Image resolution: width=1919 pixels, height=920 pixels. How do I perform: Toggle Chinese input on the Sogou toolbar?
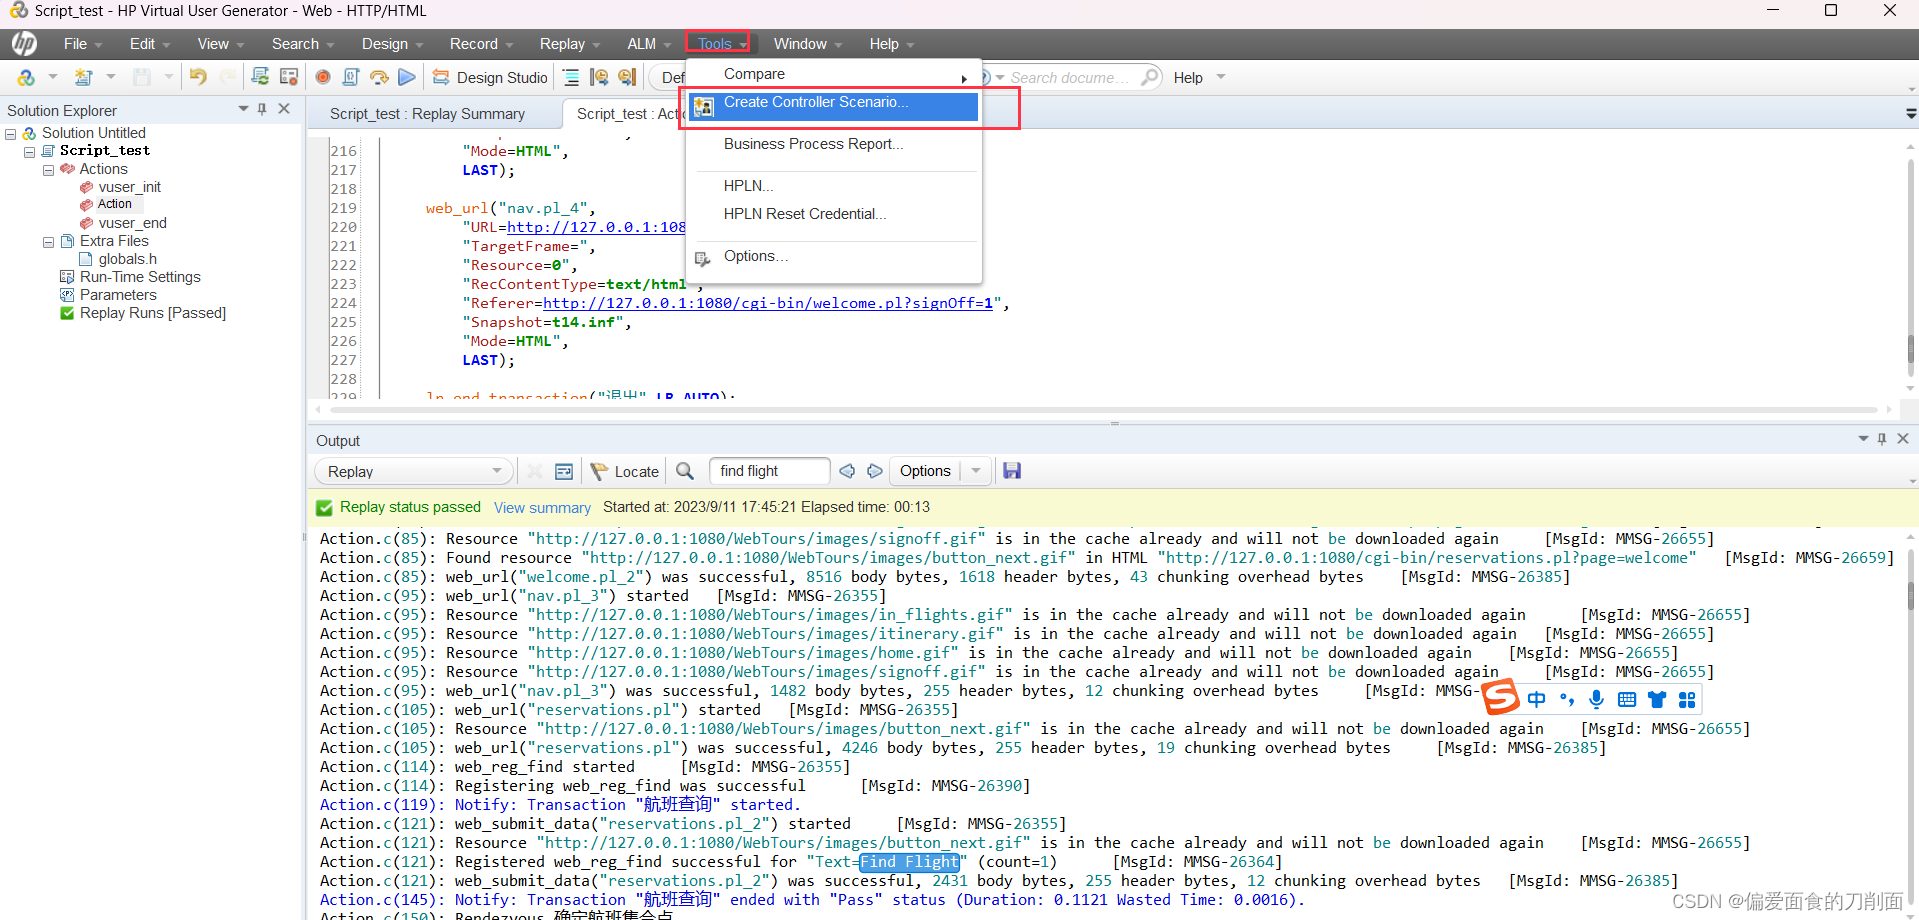point(1537,699)
